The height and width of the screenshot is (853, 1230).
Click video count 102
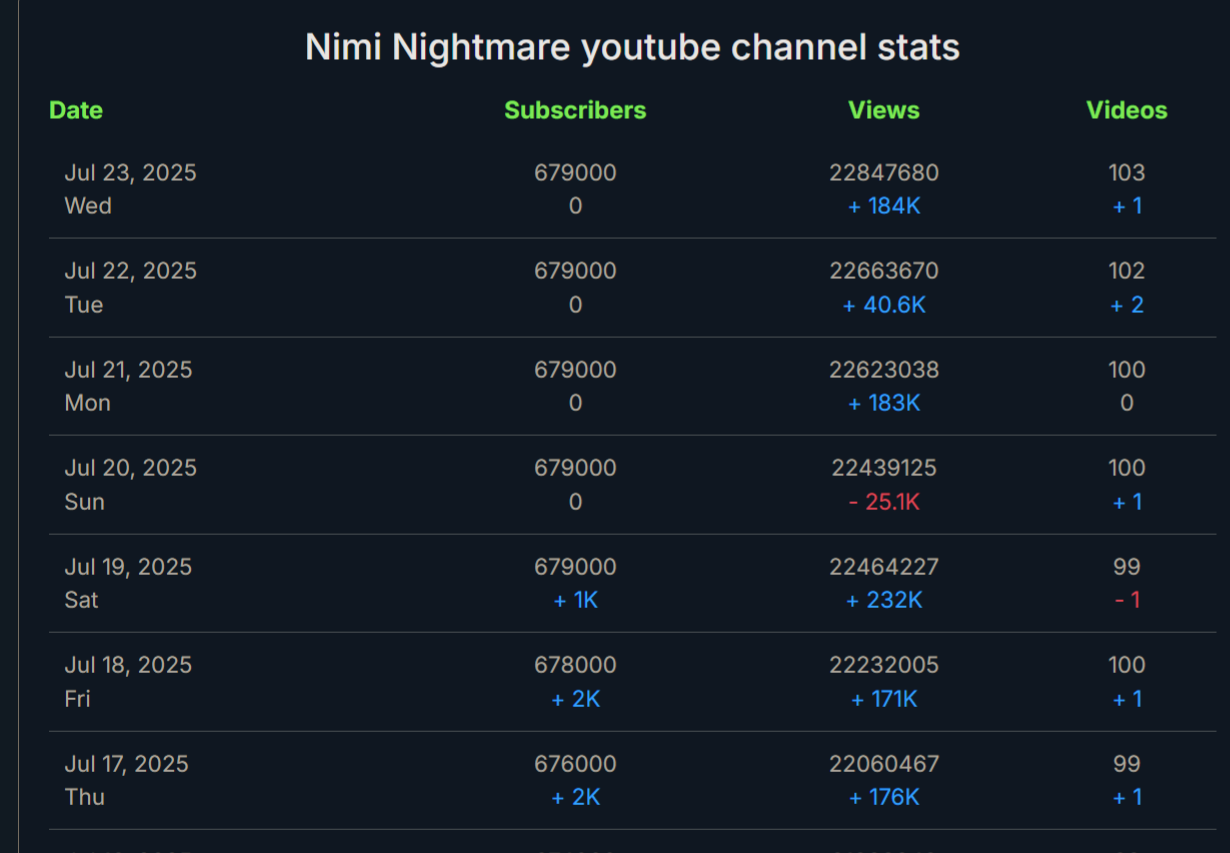(1127, 271)
